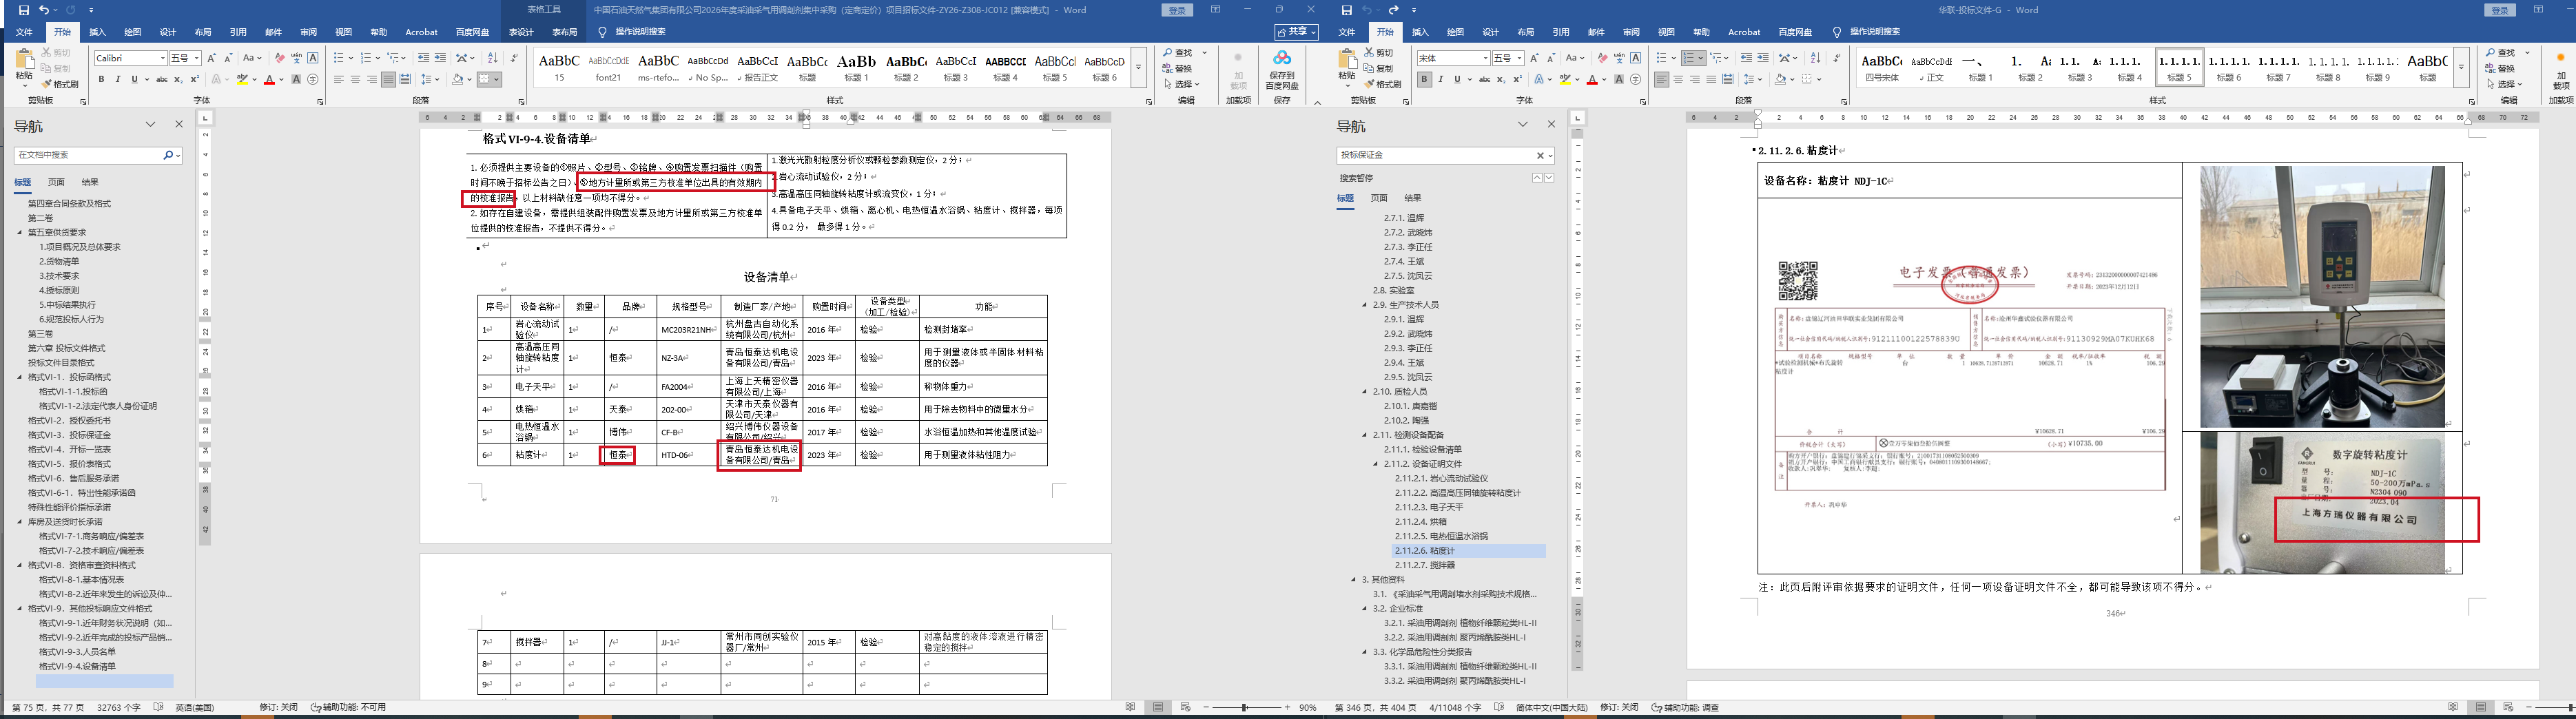The height and width of the screenshot is (719, 2576).
Task: Toggle character shading in left Word window
Action: 297,79
